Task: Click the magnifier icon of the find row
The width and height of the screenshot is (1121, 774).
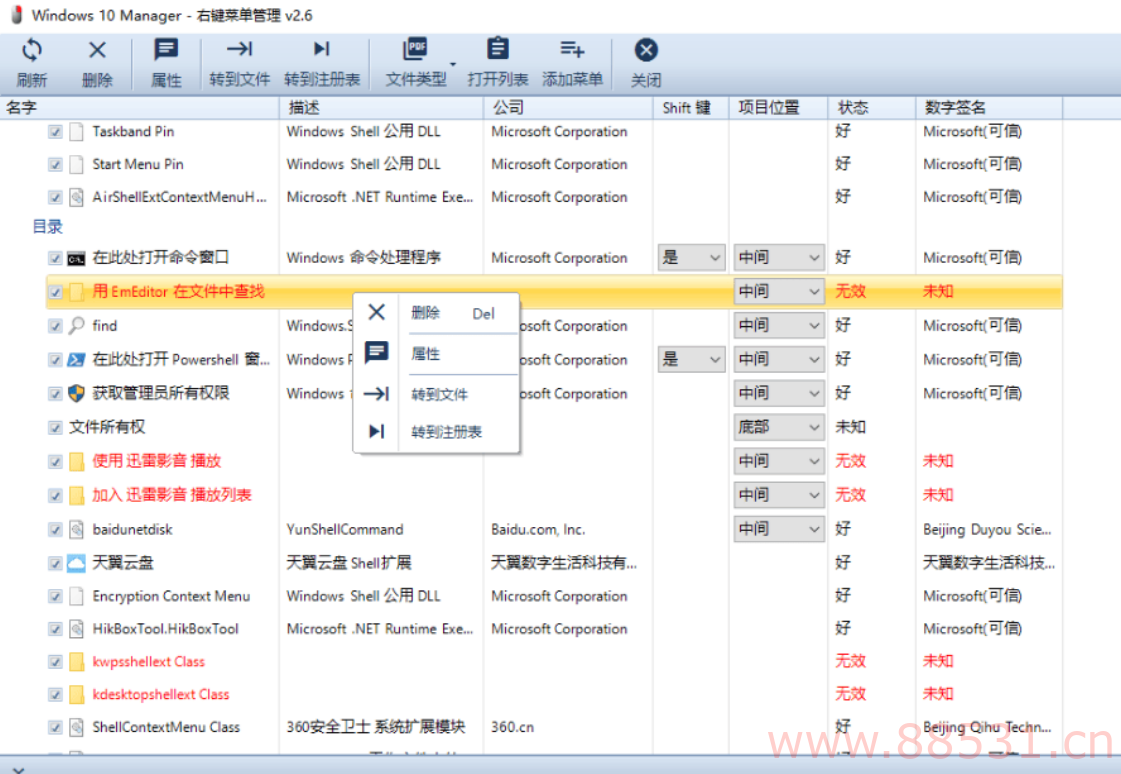Action: [76, 326]
